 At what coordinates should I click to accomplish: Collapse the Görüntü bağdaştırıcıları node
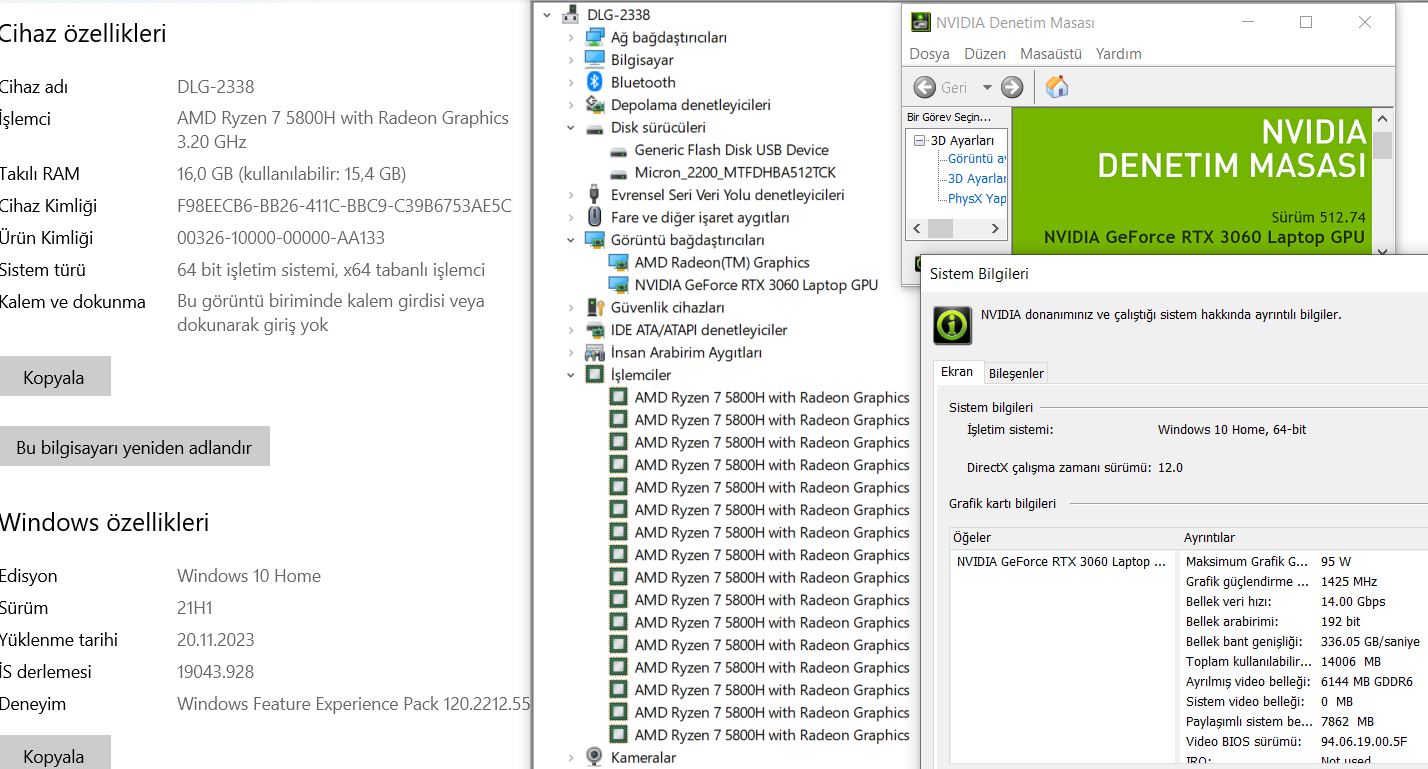tap(571, 240)
